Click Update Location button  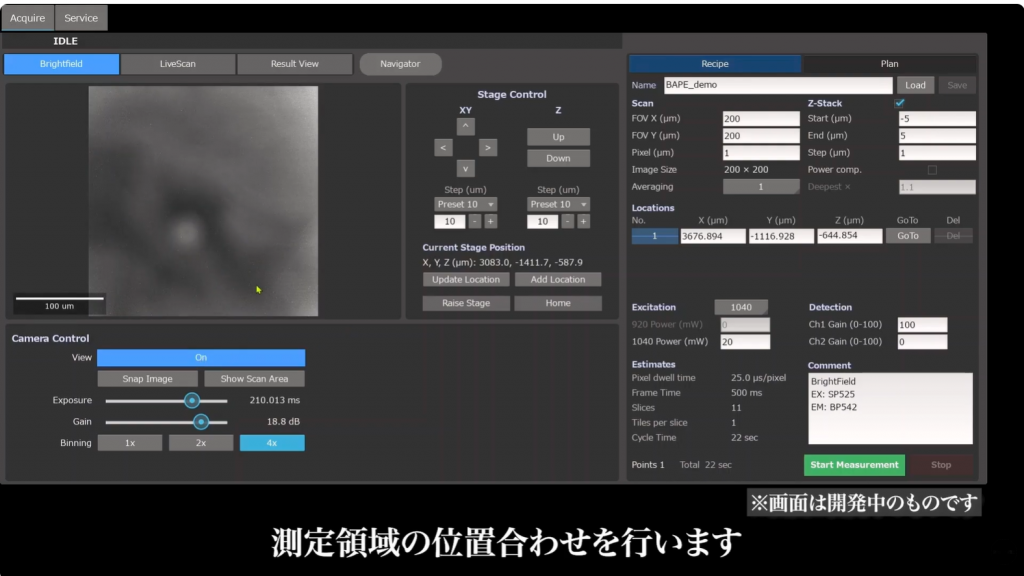click(x=466, y=280)
